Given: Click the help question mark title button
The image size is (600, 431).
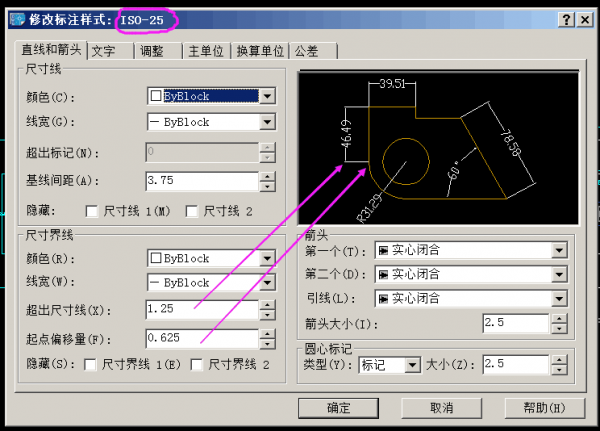Looking at the screenshot, I should point(564,19).
